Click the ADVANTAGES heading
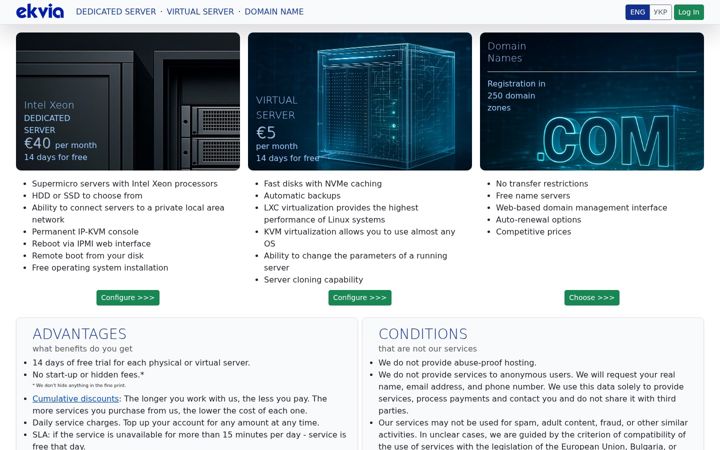Image resolution: width=720 pixels, height=450 pixels. pos(79,334)
